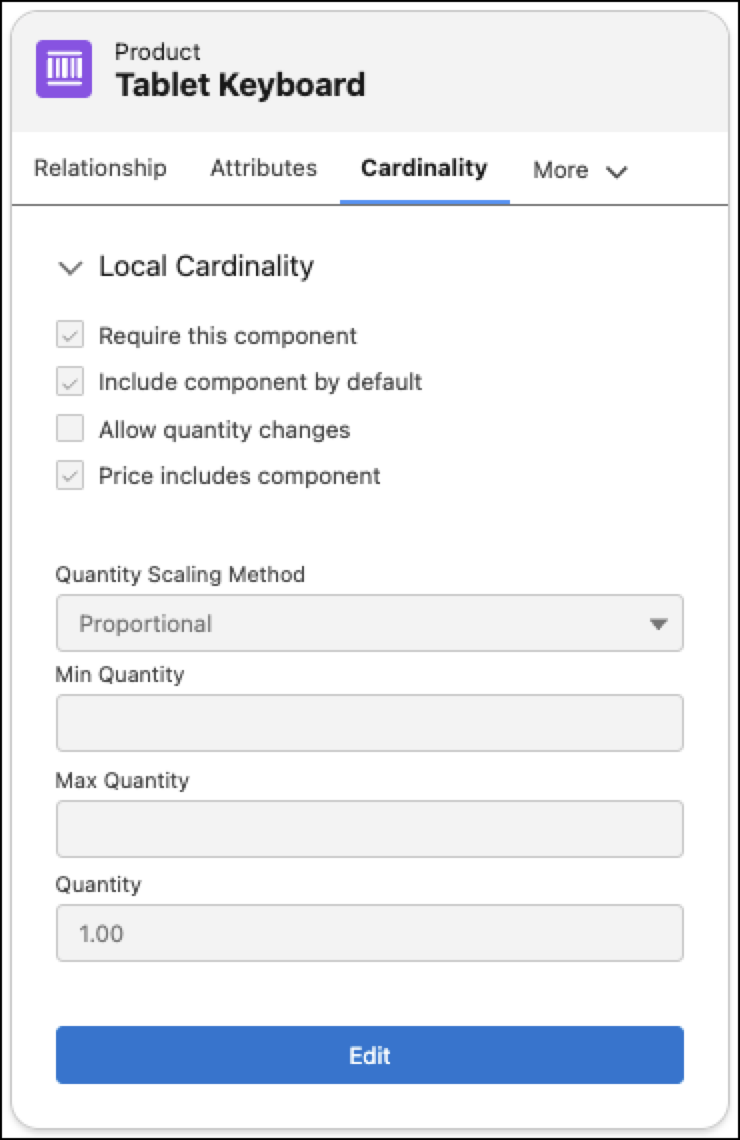Screen dimensions: 740x1140
Task: Click the Tablet Keyboard product title
Action: pos(241,85)
